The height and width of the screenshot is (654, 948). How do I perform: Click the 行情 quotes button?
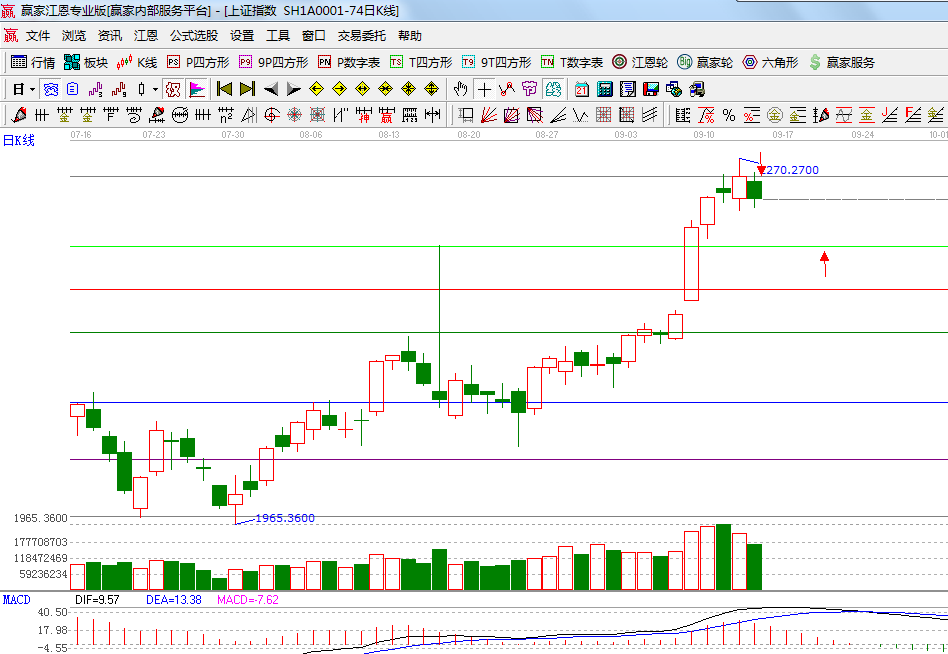point(33,62)
